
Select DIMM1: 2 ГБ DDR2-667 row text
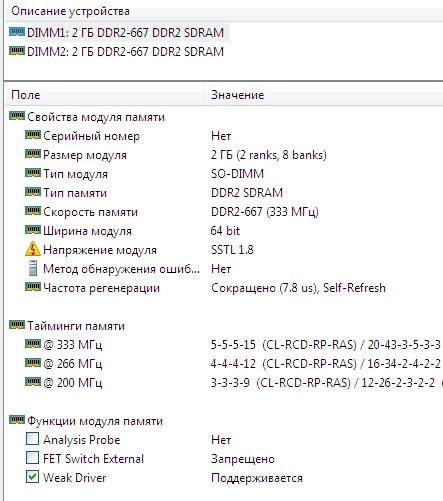[x=125, y=33]
